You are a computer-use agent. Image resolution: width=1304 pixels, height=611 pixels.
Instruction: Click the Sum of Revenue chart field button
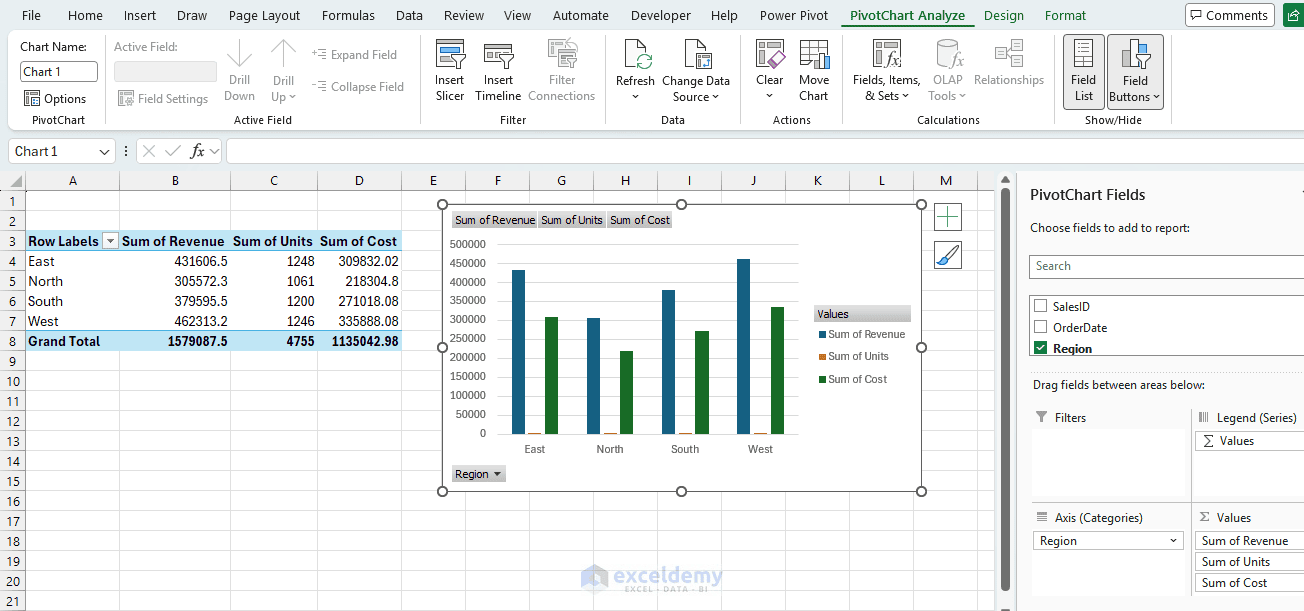tap(495, 220)
